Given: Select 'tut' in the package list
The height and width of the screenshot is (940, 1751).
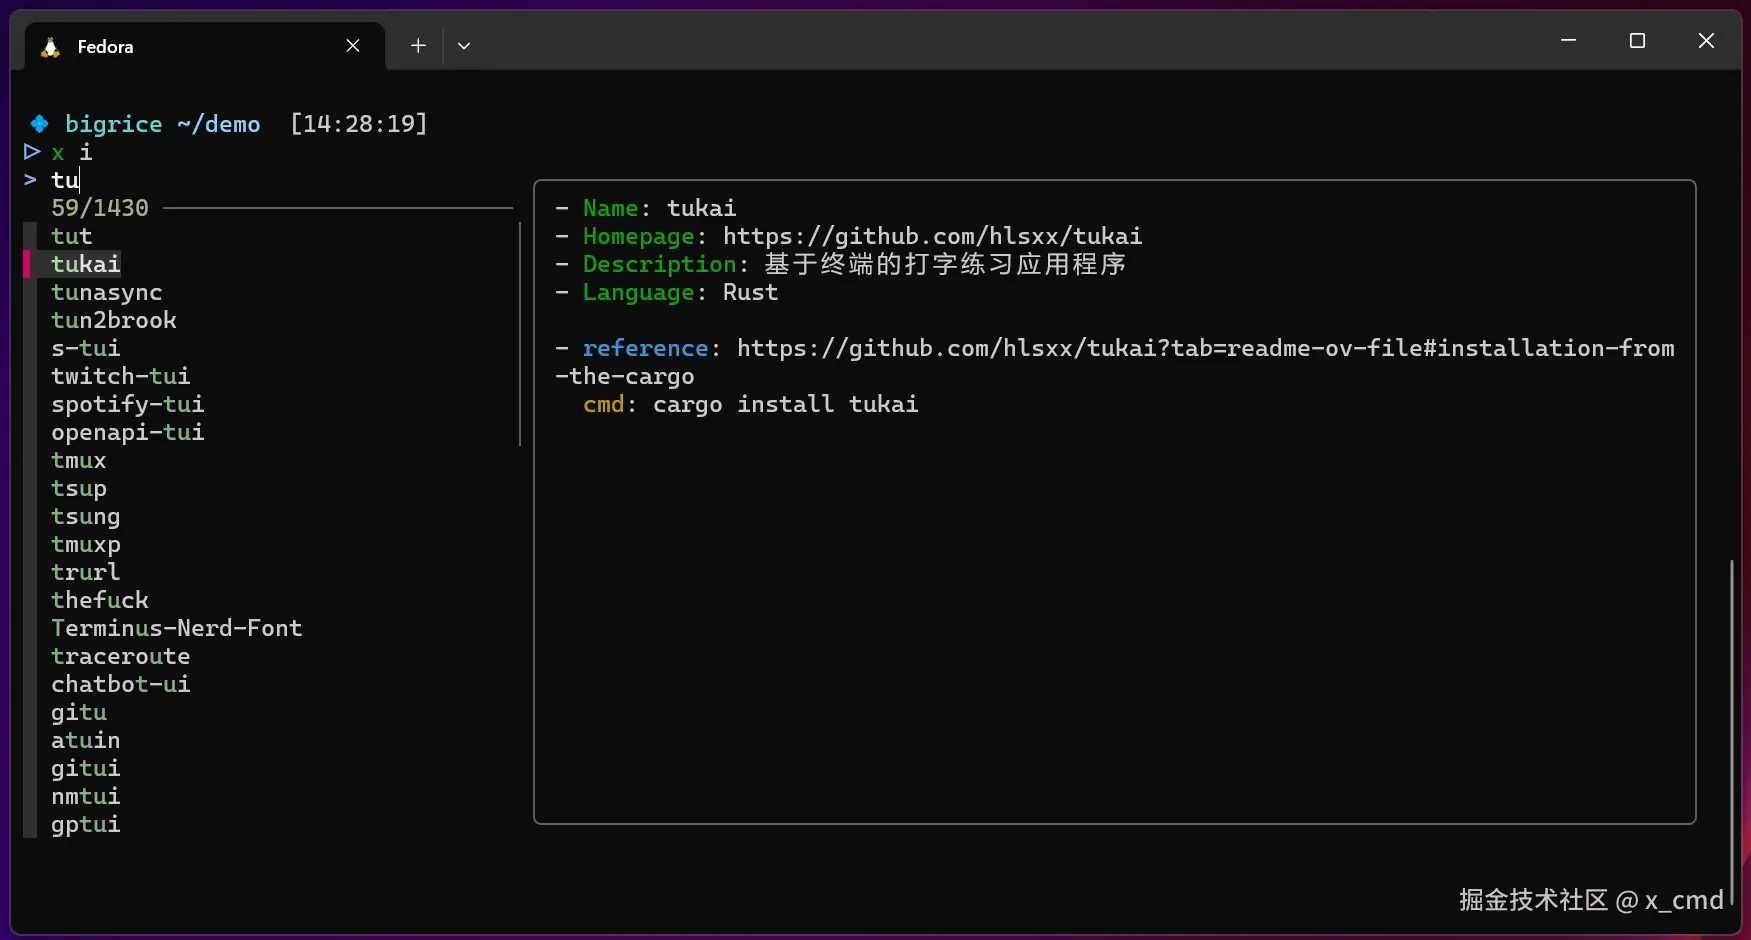Looking at the screenshot, I should [72, 236].
